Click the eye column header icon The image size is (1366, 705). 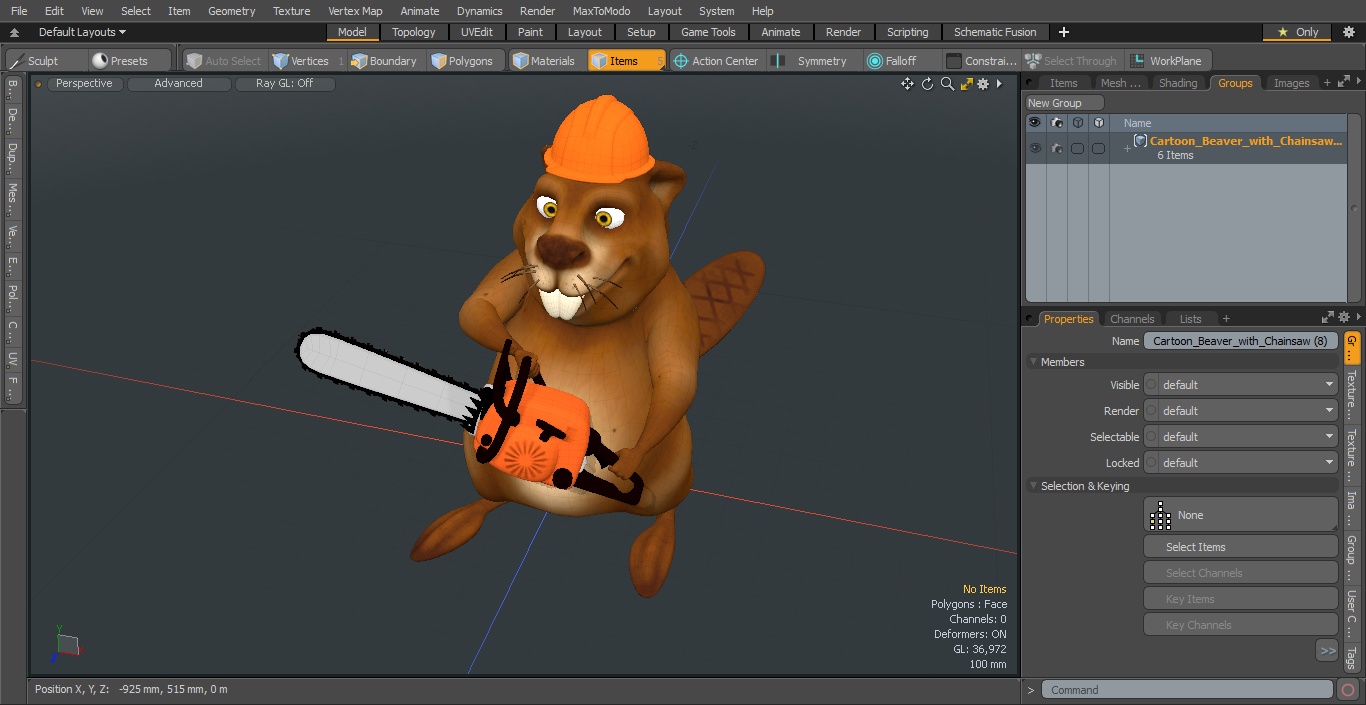tap(1035, 122)
